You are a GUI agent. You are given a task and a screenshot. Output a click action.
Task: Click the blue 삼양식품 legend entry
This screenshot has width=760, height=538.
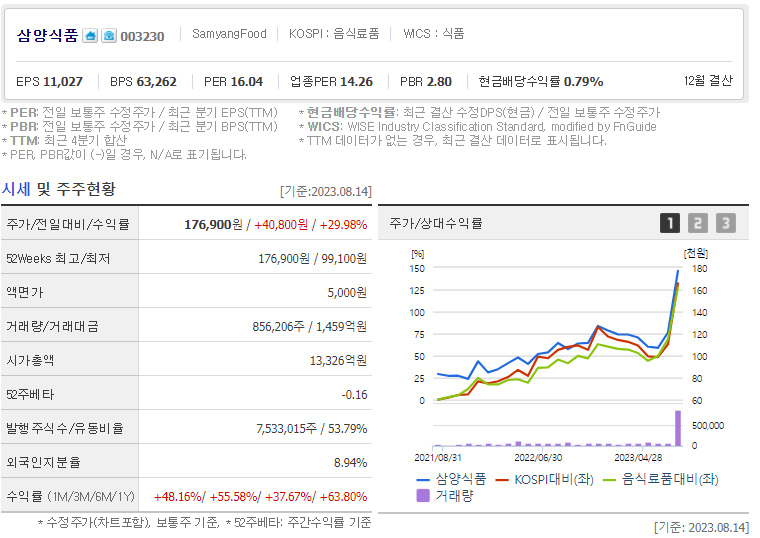click(x=451, y=479)
